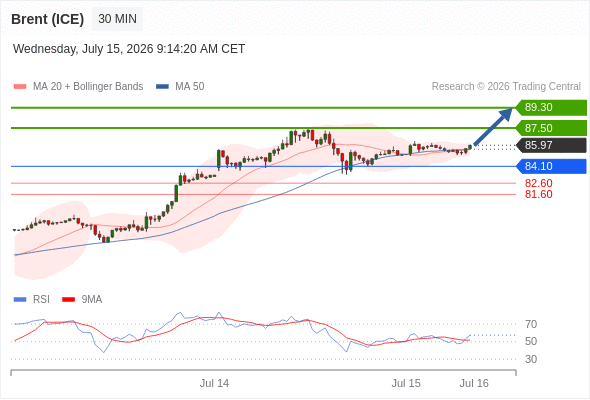Select the Jul 16 date marker

point(474,383)
